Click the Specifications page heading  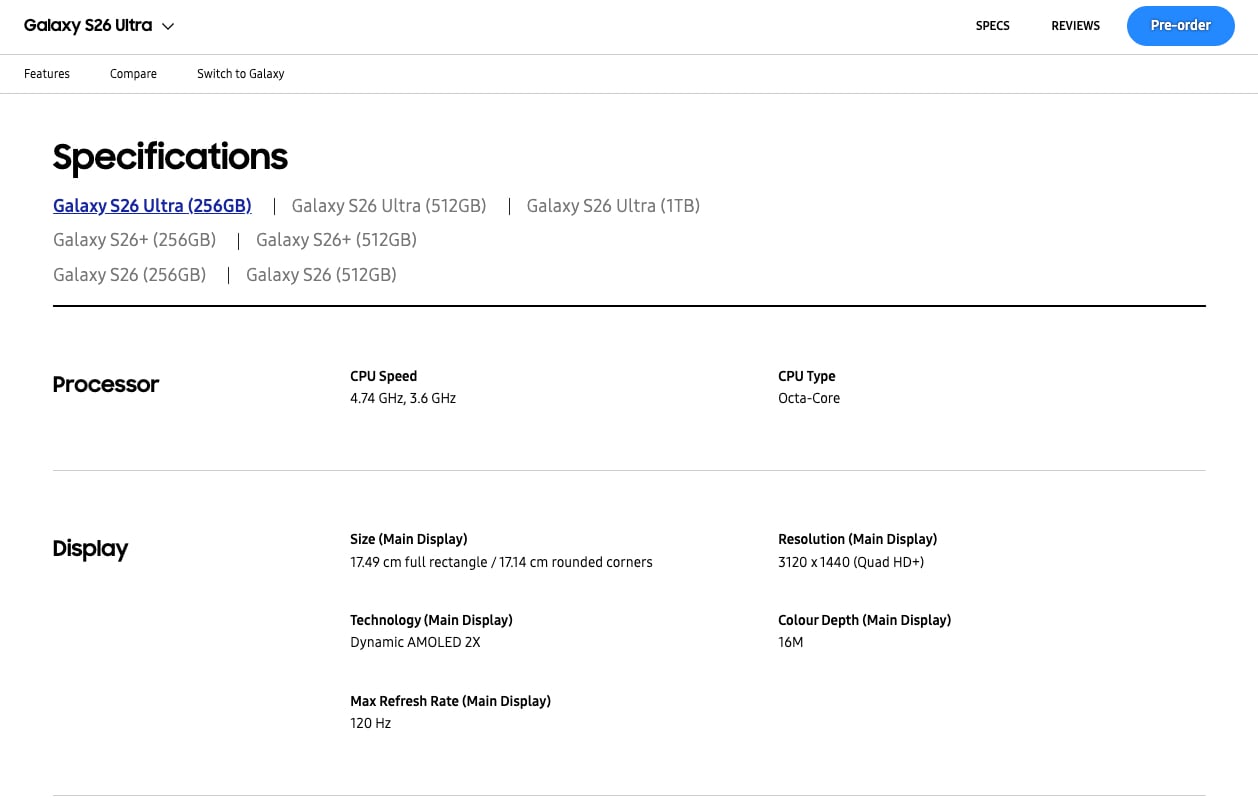point(170,157)
